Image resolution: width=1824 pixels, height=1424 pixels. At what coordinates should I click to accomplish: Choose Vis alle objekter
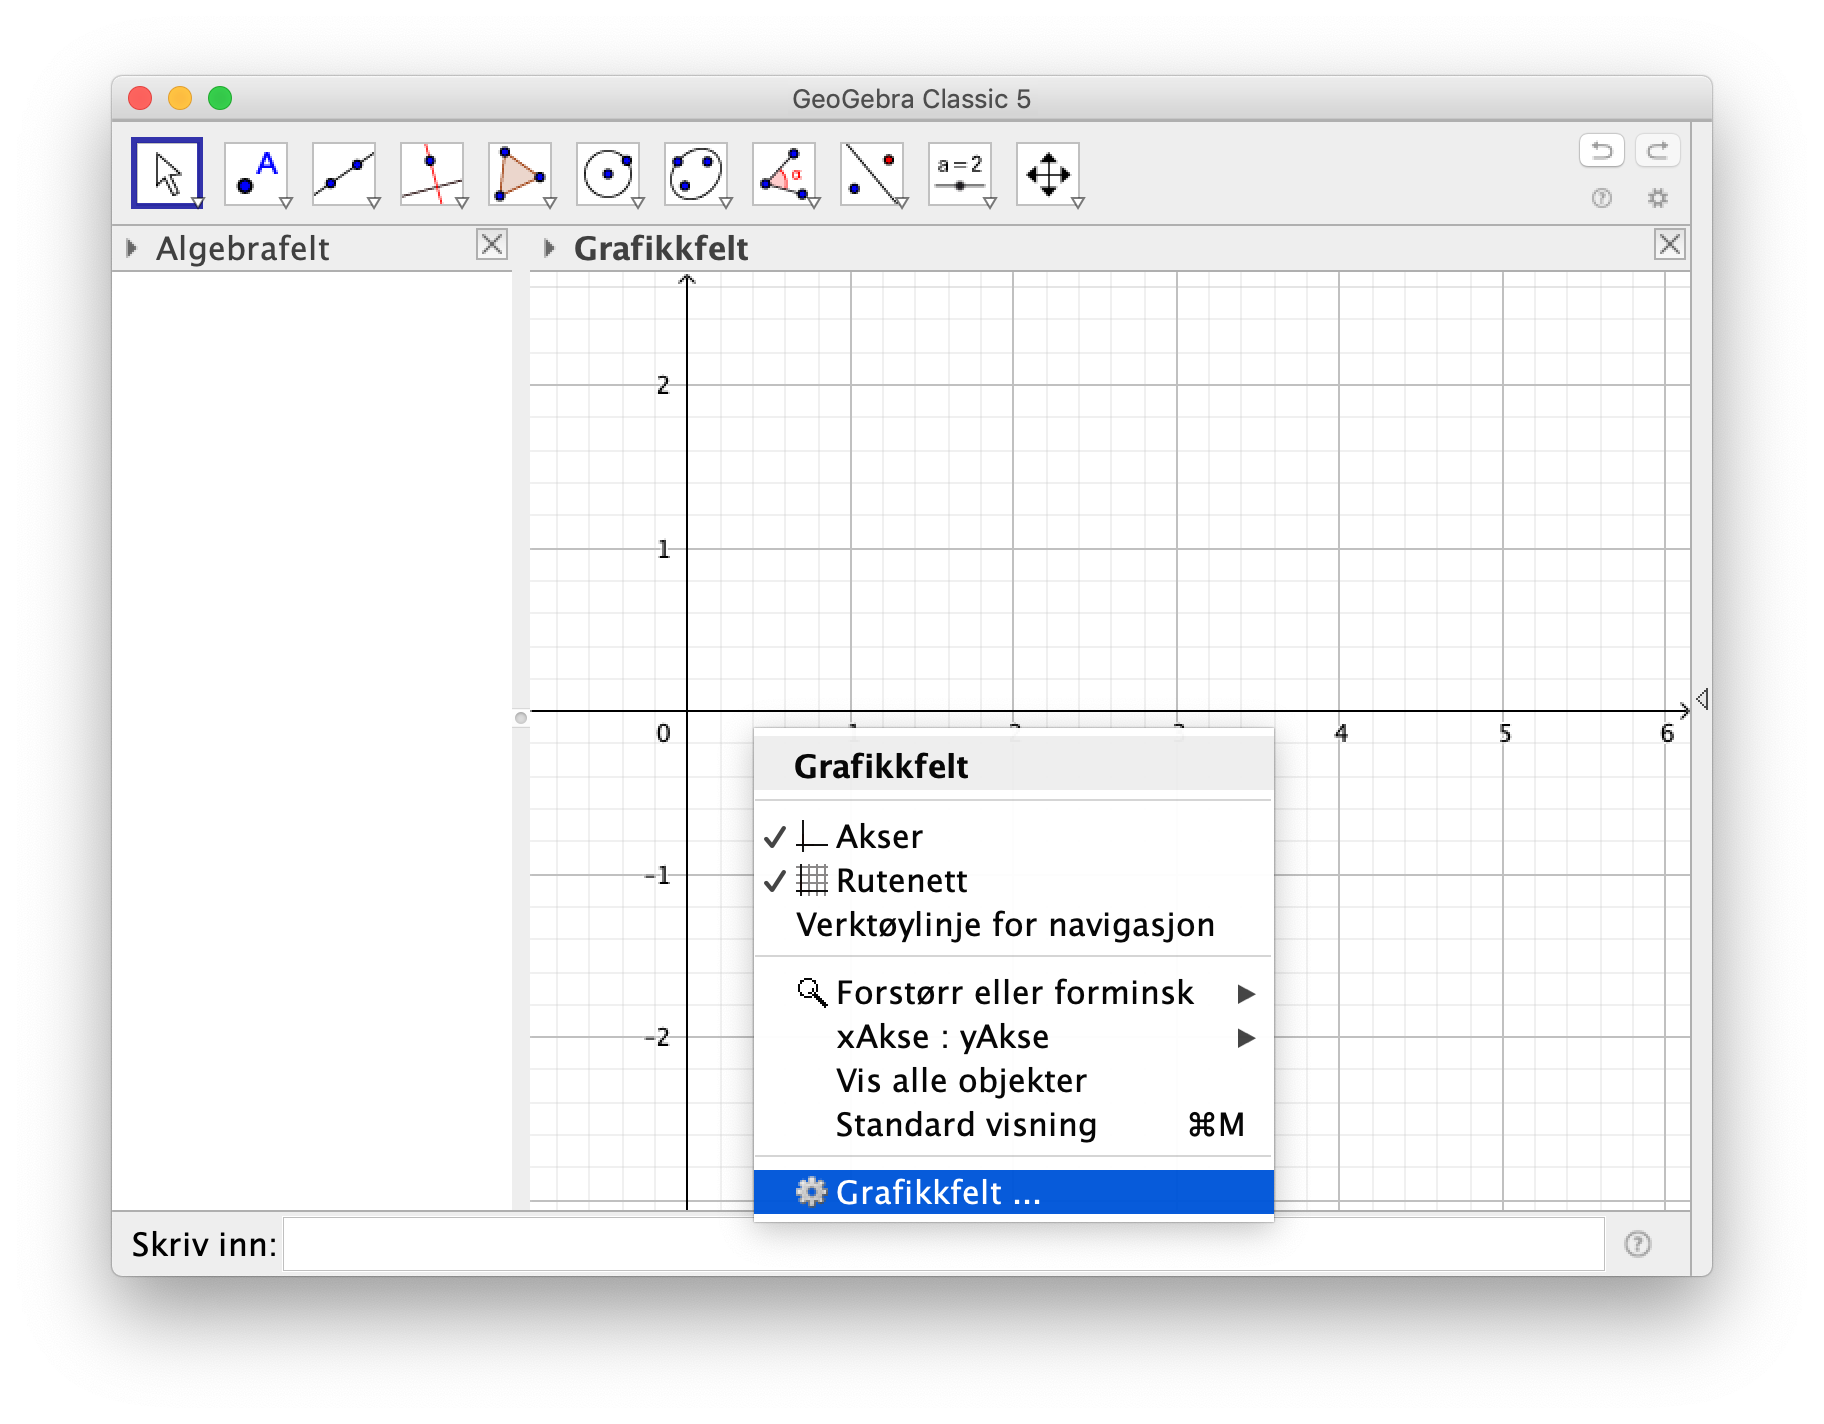pyautogui.click(x=1014, y=1080)
